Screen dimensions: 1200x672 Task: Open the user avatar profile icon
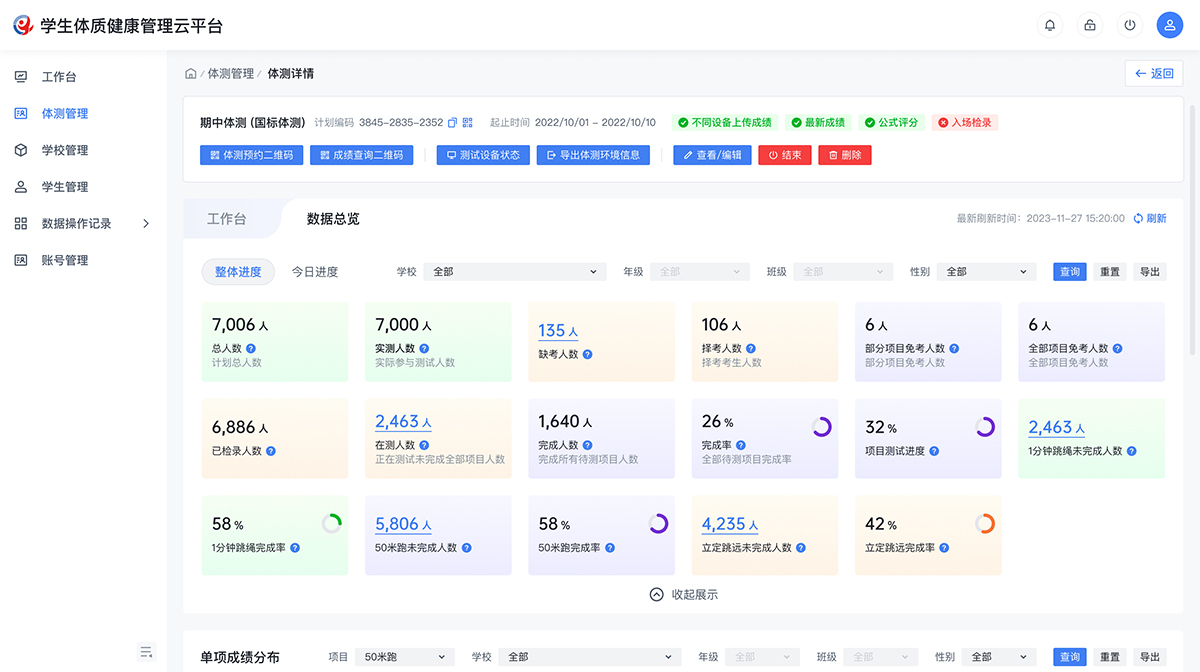coord(1170,26)
